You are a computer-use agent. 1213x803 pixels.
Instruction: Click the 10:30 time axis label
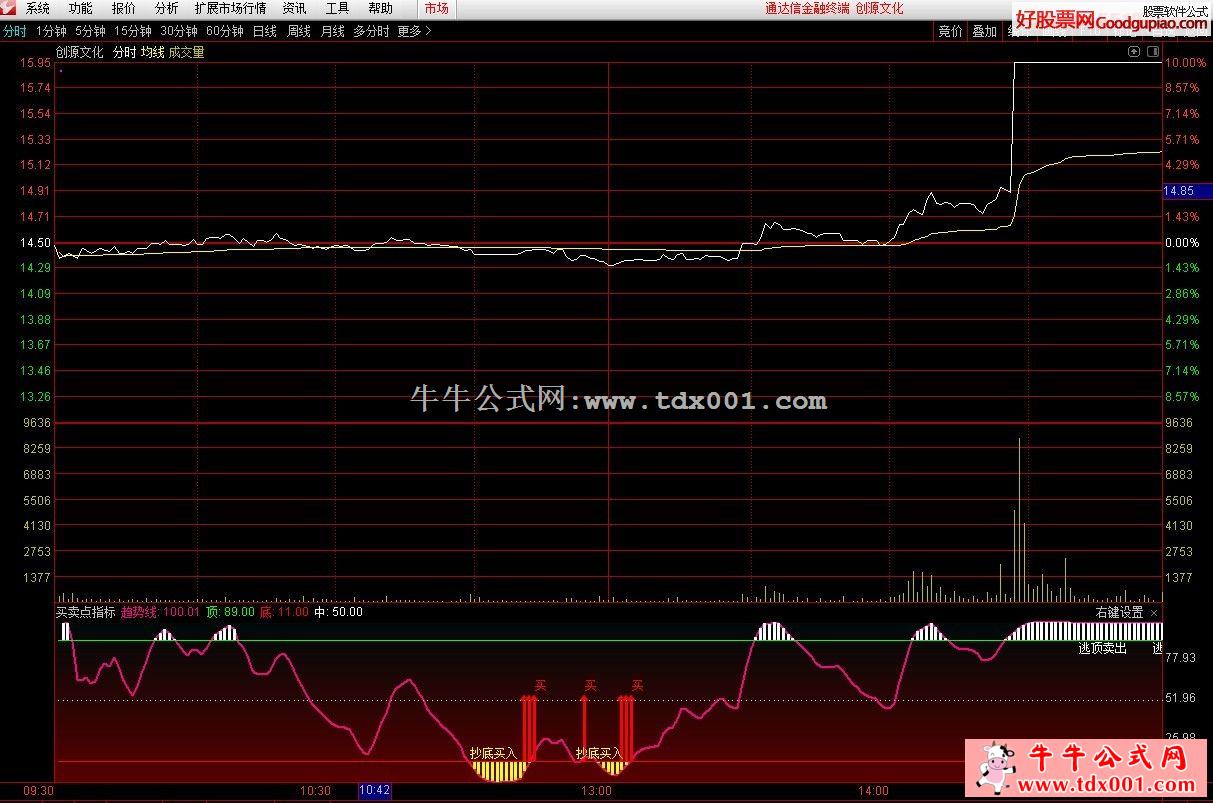315,791
